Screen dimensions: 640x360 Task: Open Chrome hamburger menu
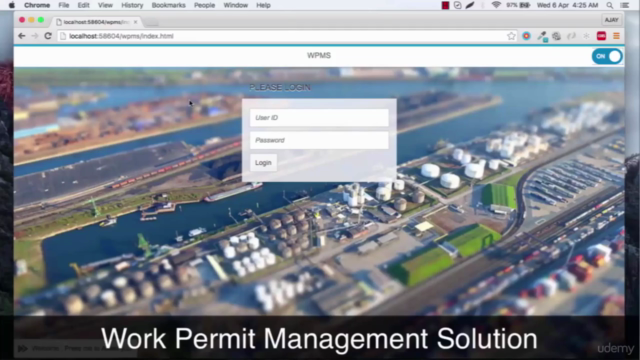[616, 36]
